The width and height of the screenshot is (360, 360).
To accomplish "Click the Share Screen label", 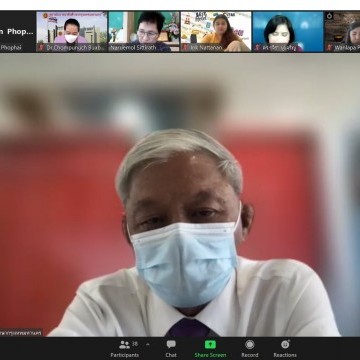I will tap(210, 355).
